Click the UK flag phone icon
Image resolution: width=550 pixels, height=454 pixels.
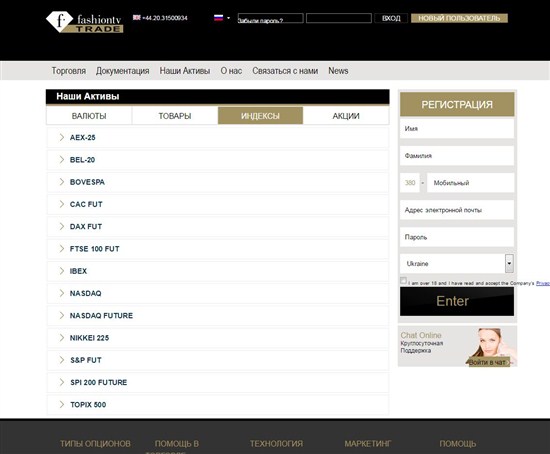point(136,18)
